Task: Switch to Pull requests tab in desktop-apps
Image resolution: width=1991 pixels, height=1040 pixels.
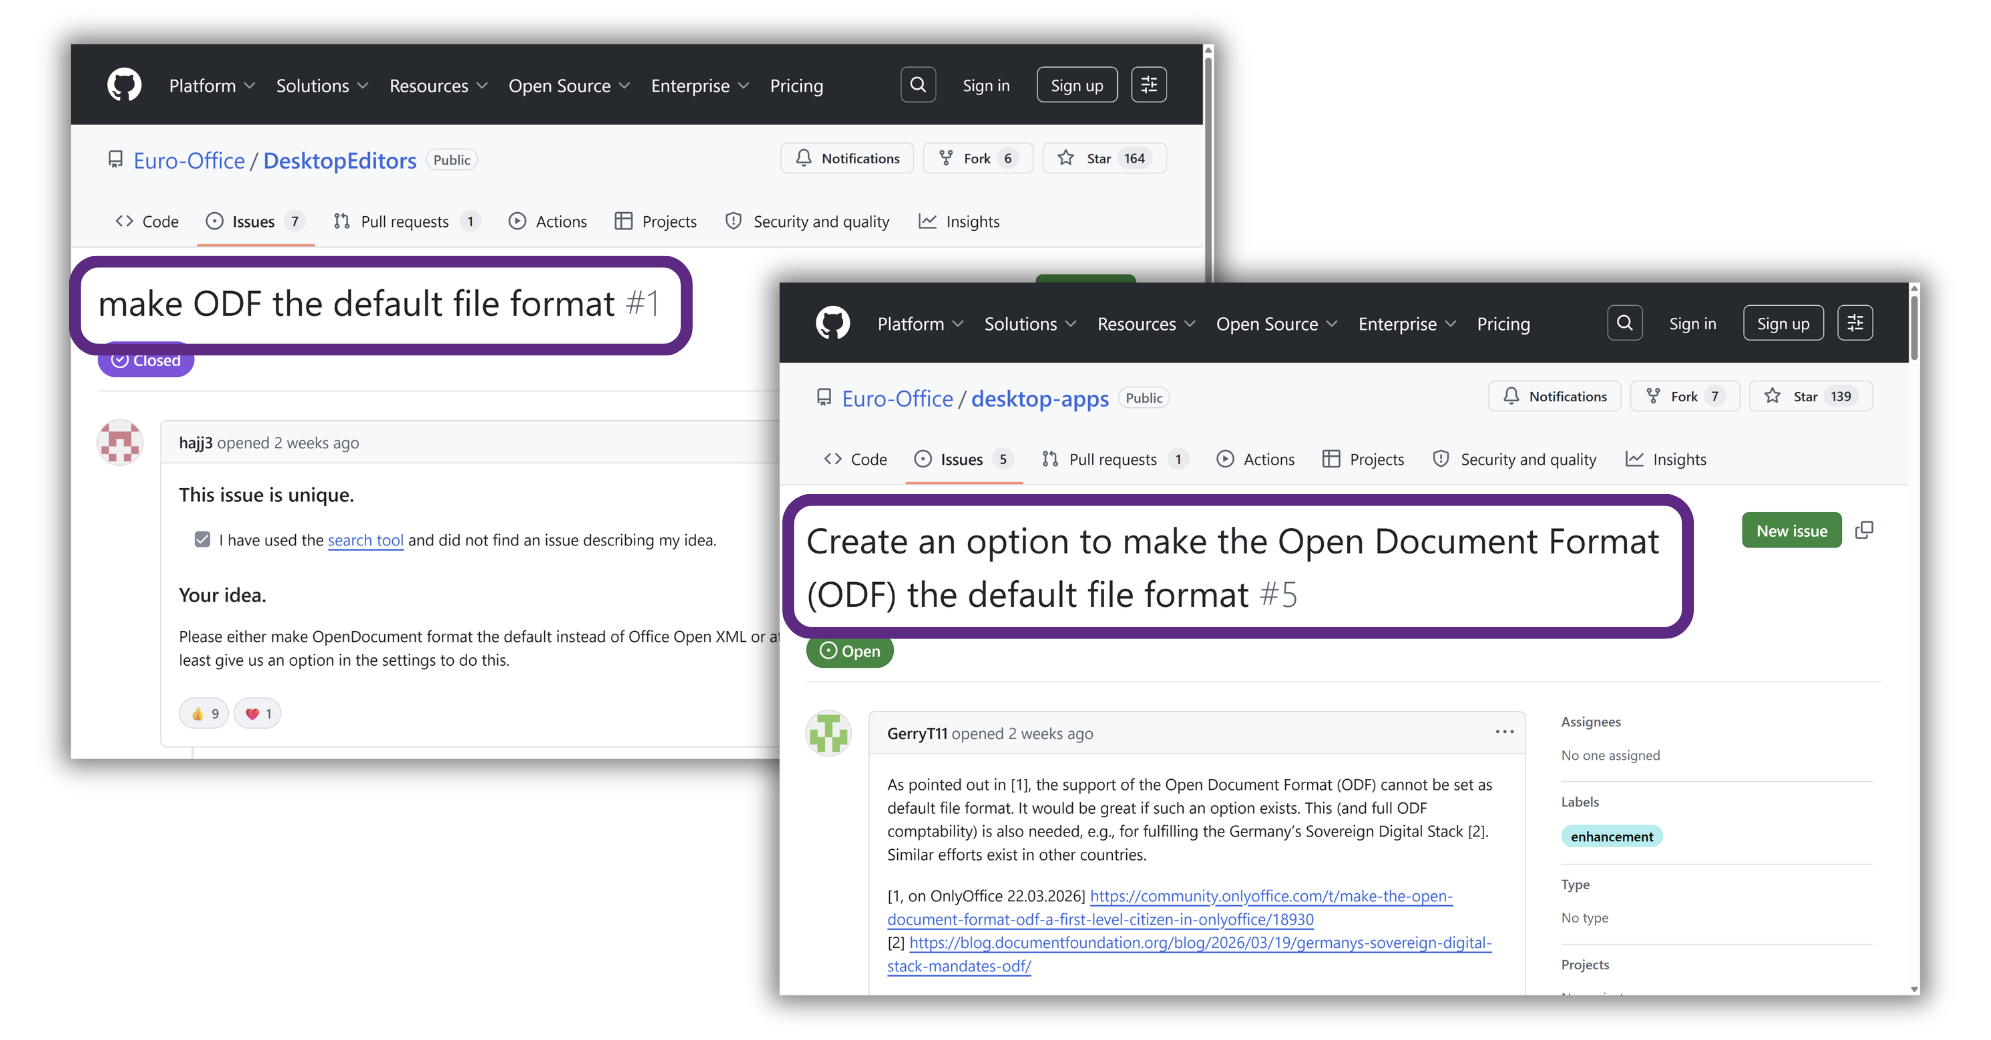Action: [x=1112, y=459]
